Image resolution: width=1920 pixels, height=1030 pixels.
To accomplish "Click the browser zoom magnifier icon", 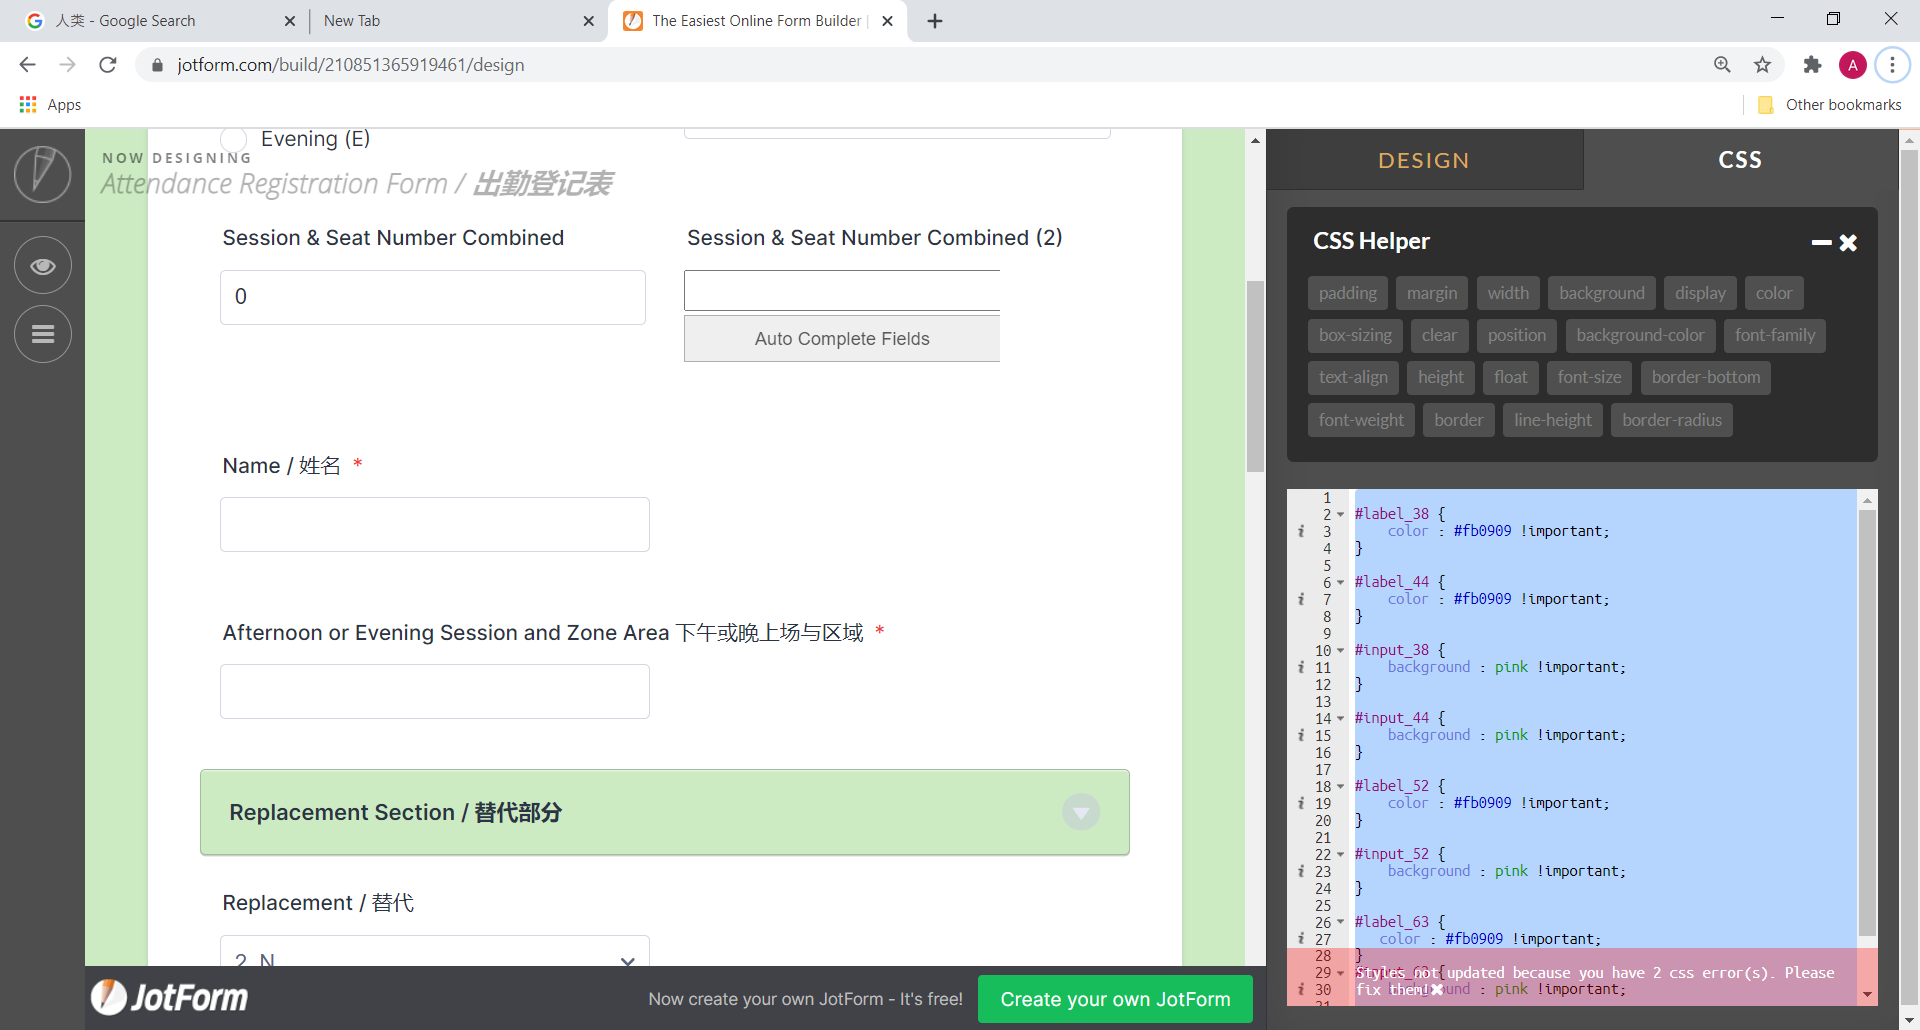I will point(1722,65).
